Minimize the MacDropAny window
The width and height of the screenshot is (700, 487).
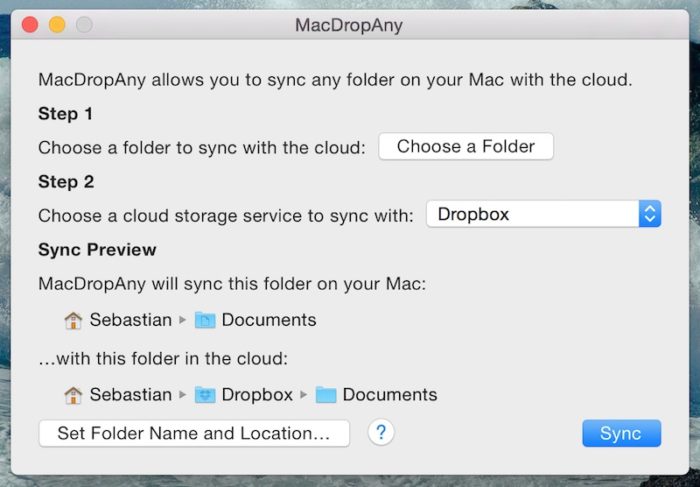tap(57, 25)
